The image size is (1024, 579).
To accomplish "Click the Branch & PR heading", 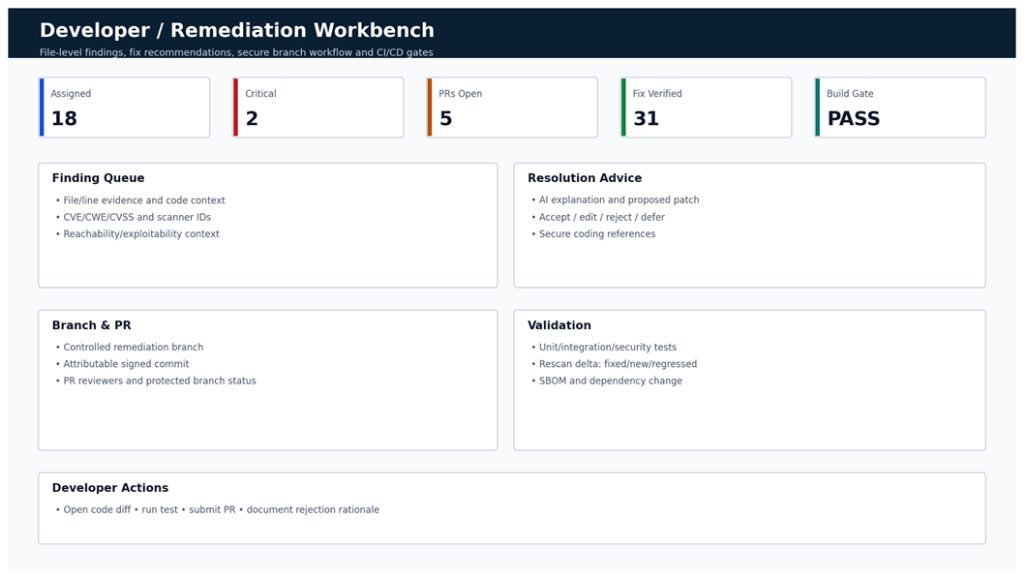I will [91, 325].
